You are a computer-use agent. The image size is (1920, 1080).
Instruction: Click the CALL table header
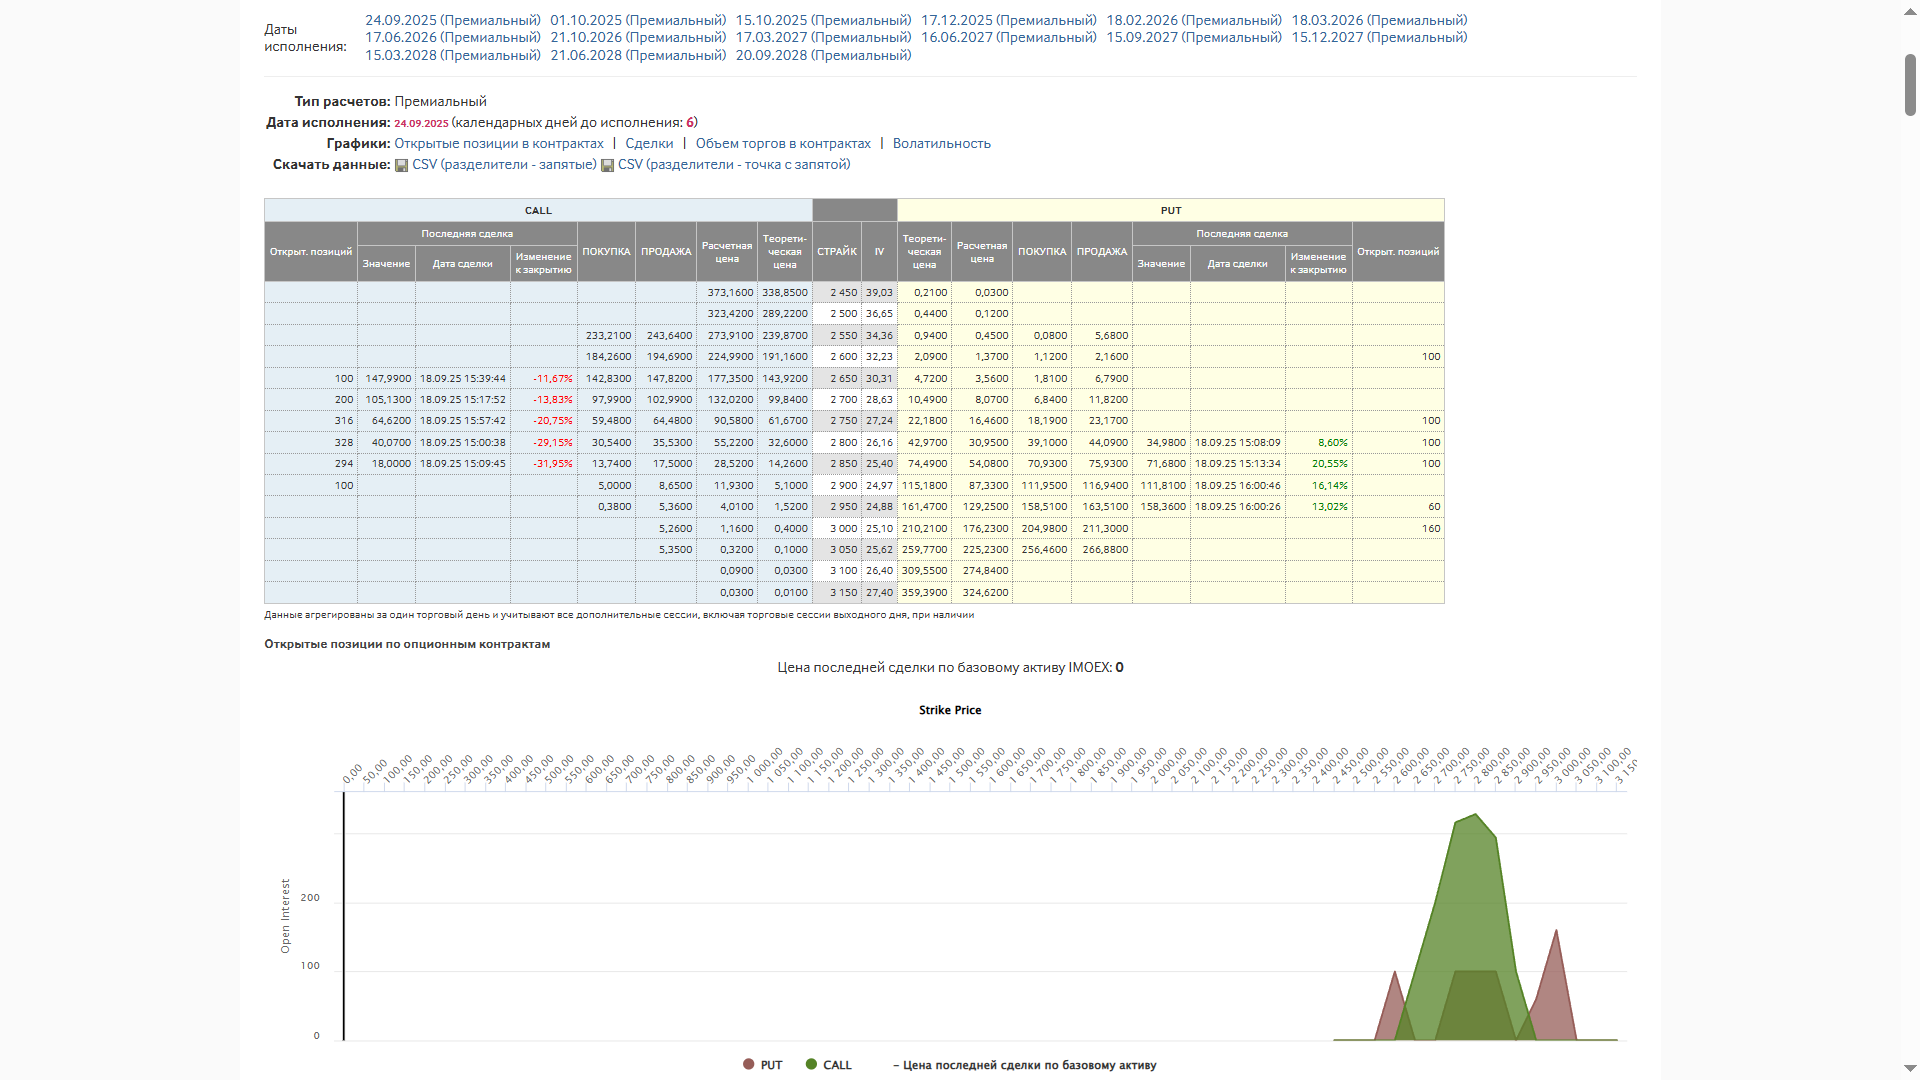pos(538,210)
